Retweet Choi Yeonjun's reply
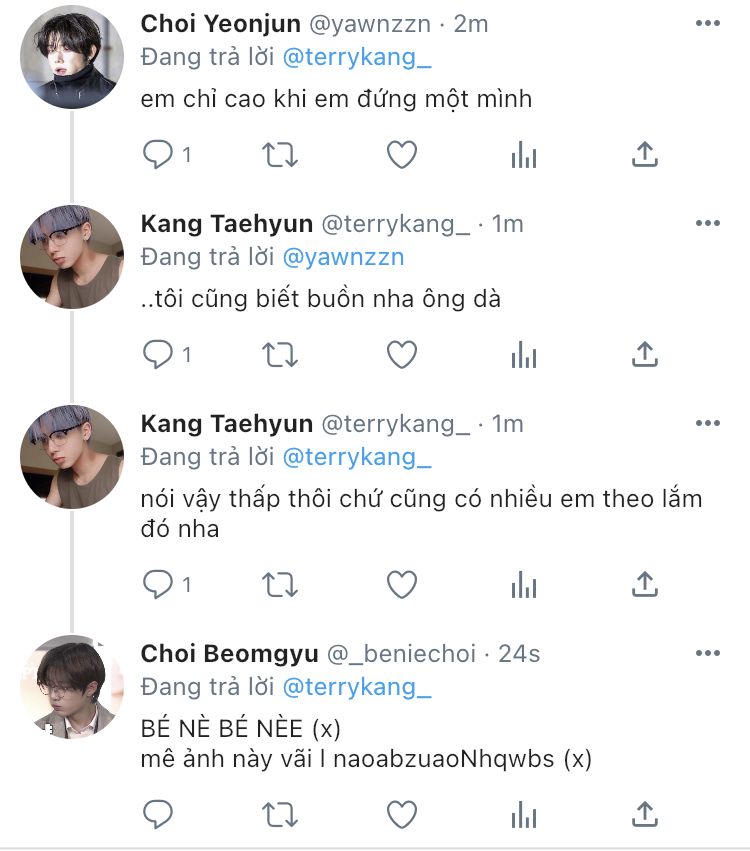This screenshot has height=851, width=750. [277, 155]
